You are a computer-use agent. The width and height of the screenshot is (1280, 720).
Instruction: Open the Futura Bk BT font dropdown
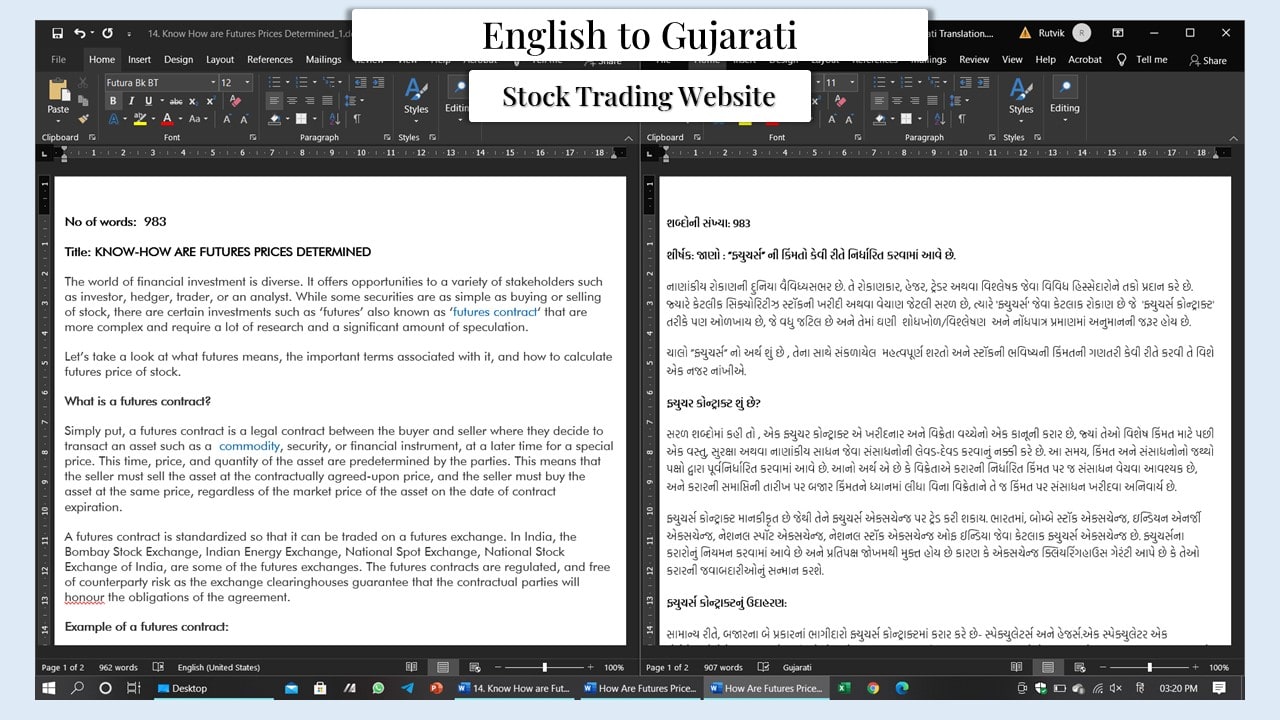point(213,81)
